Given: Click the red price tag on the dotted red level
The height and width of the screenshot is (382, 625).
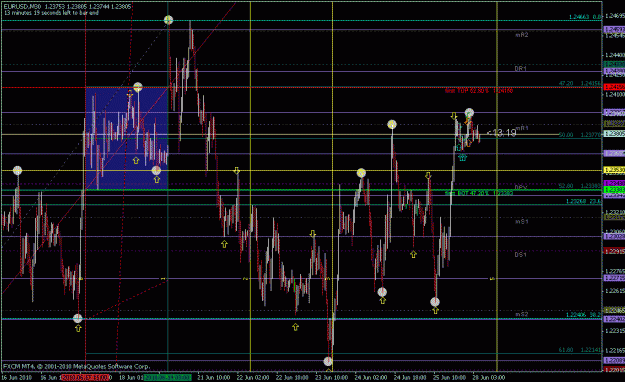Looking at the screenshot, I should coord(615,87).
